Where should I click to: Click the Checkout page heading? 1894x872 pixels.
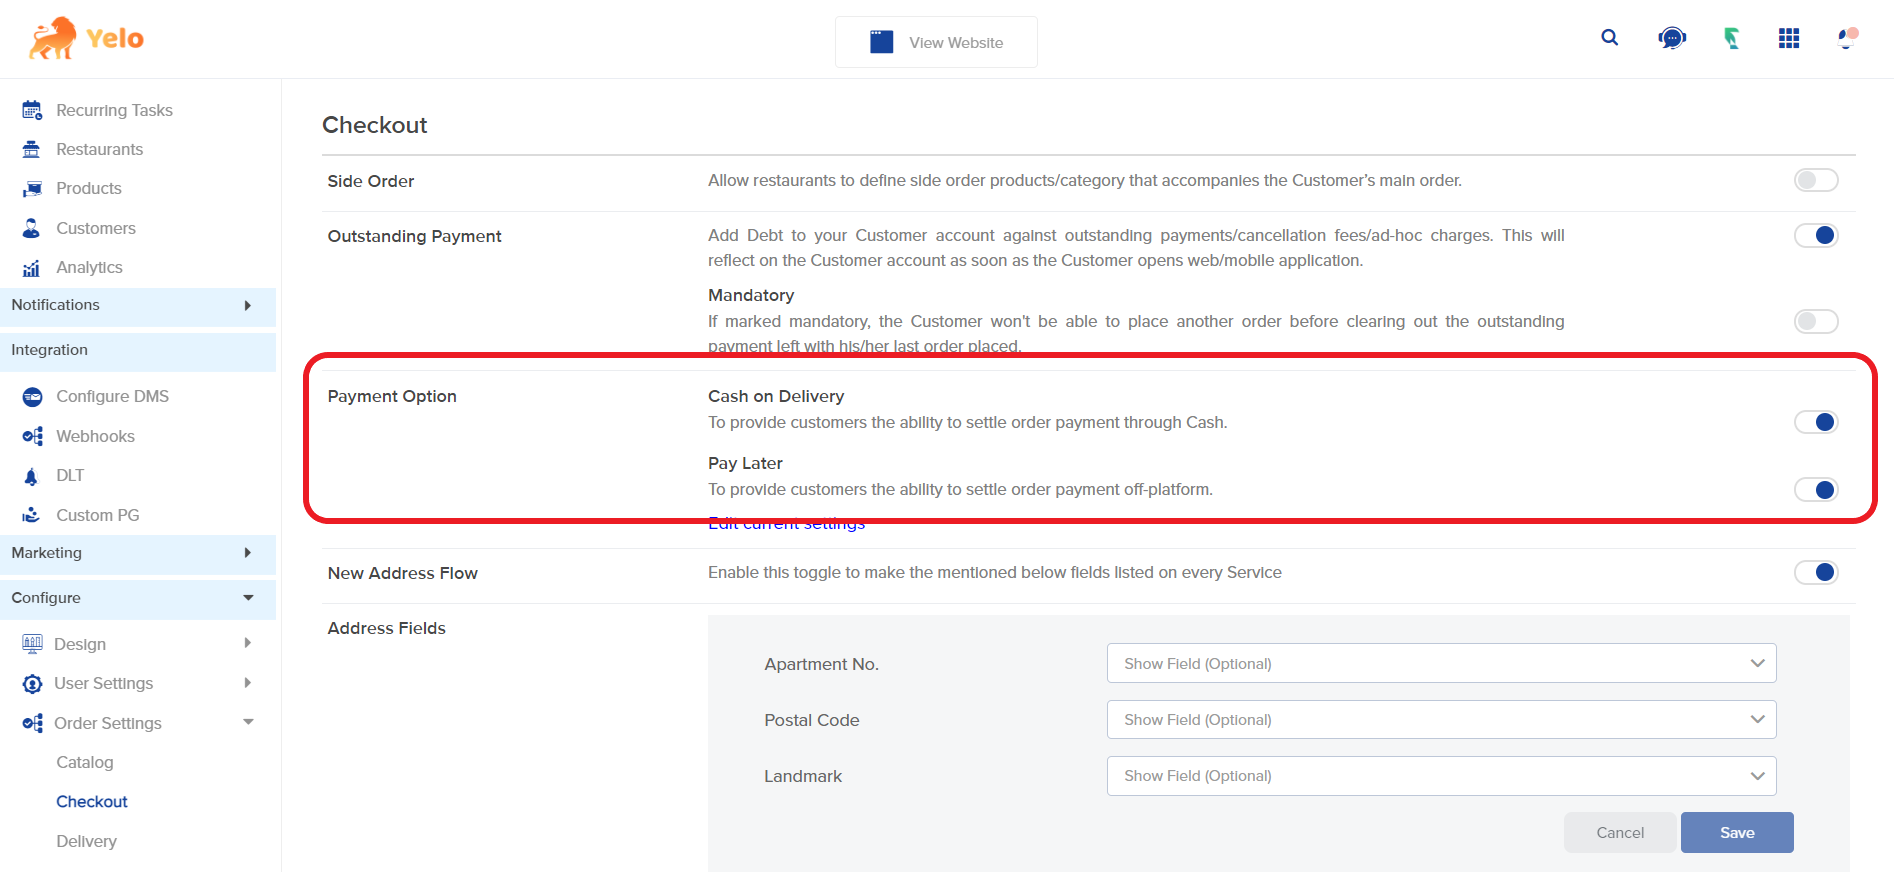pyautogui.click(x=375, y=125)
